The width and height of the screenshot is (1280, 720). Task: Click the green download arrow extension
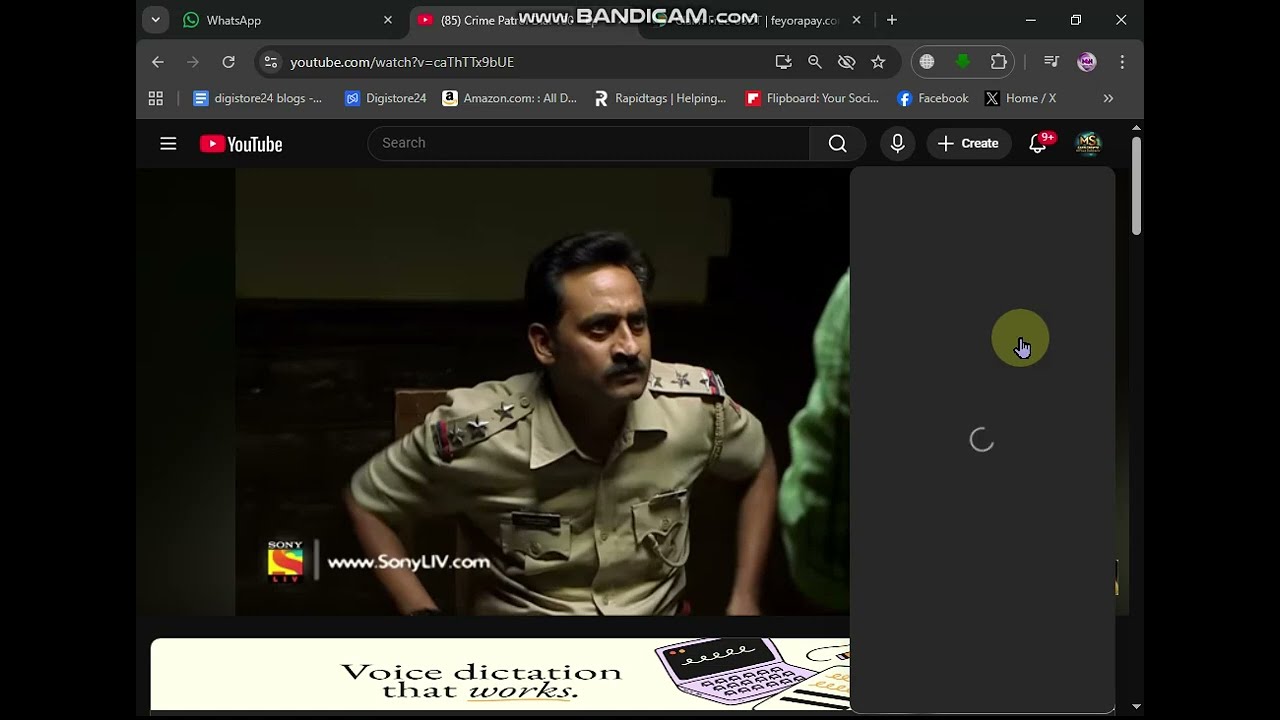click(x=963, y=62)
